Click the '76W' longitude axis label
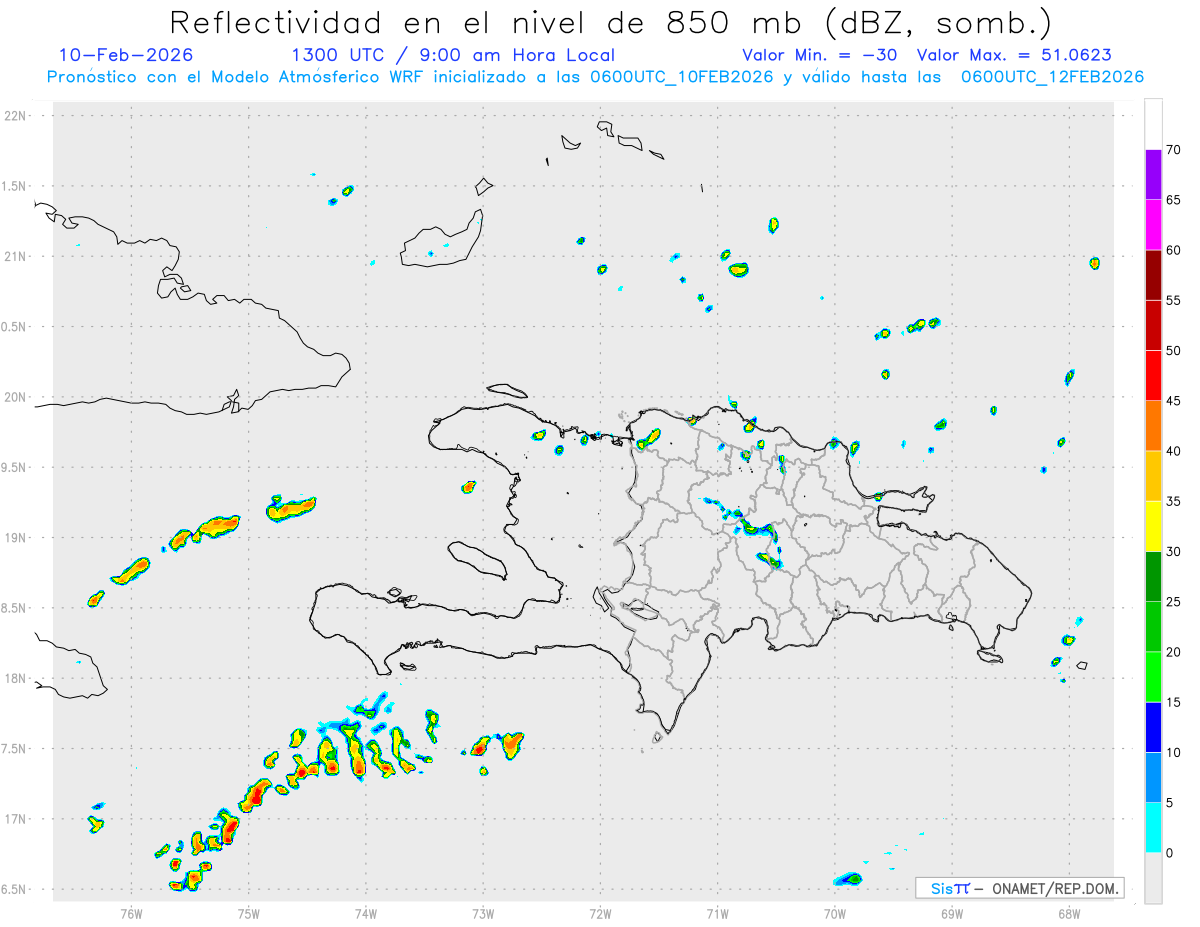1200x927 pixels. pyautogui.click(x=131, y=913)
